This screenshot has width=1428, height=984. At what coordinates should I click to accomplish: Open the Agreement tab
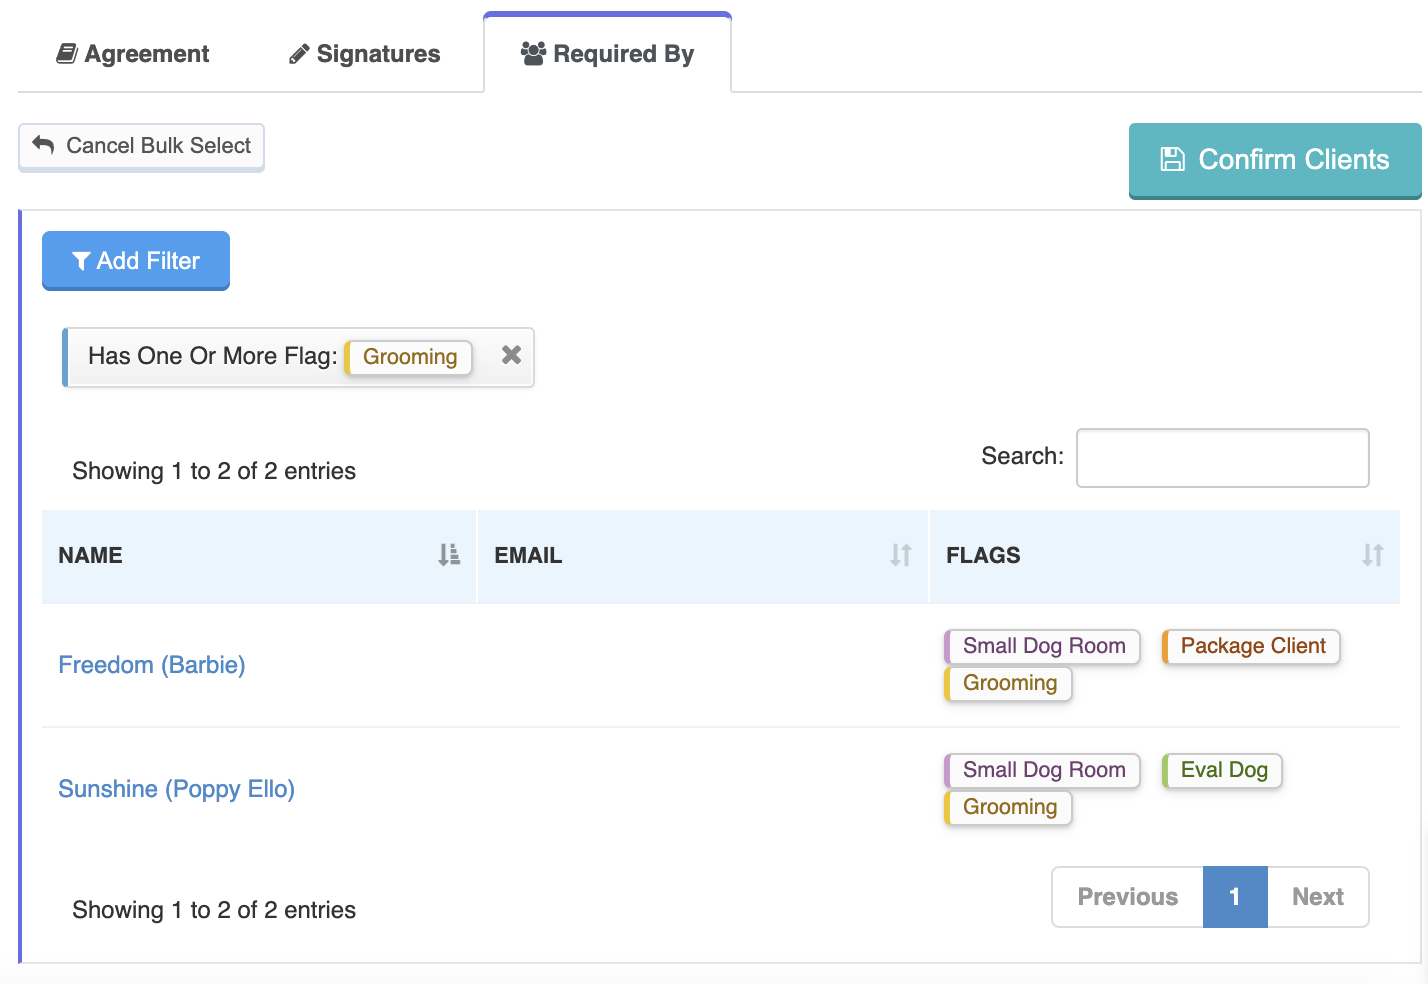coord(132,54)
